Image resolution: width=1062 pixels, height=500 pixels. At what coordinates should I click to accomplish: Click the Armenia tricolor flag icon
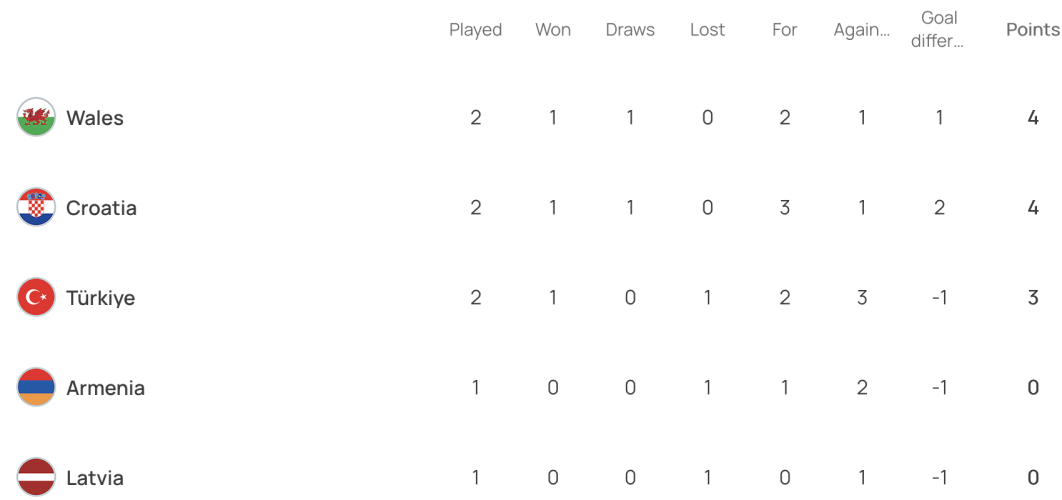click(36, 388)
